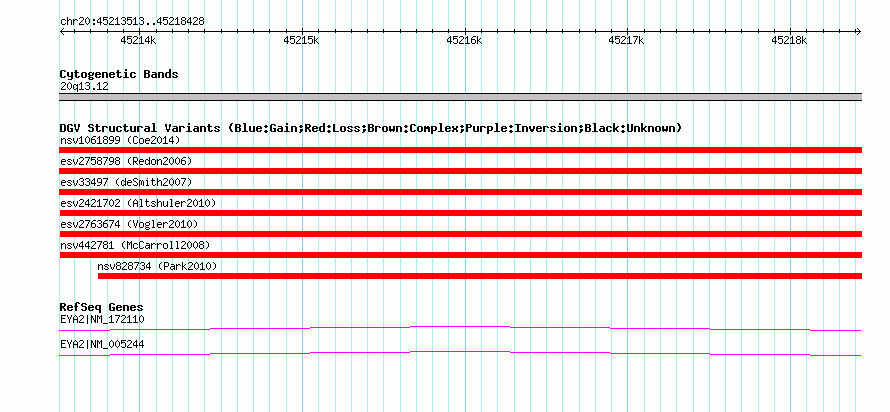
Task: Click the red bar for nsv828734
Action: click(480, 276)
